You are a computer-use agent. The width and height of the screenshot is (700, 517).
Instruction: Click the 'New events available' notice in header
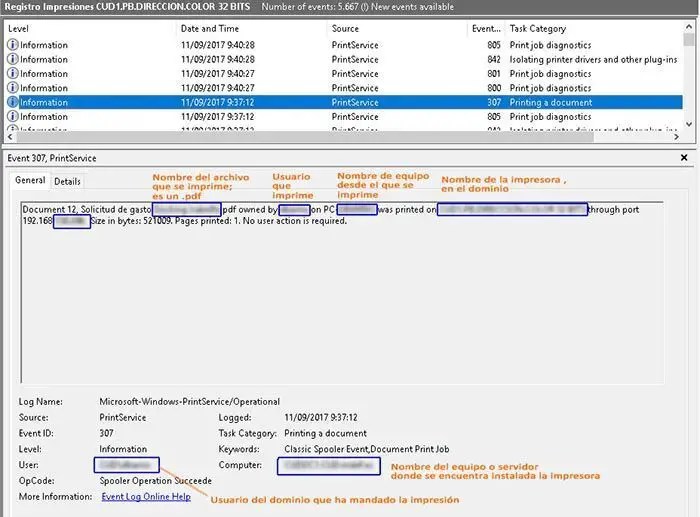click(412, 7)
